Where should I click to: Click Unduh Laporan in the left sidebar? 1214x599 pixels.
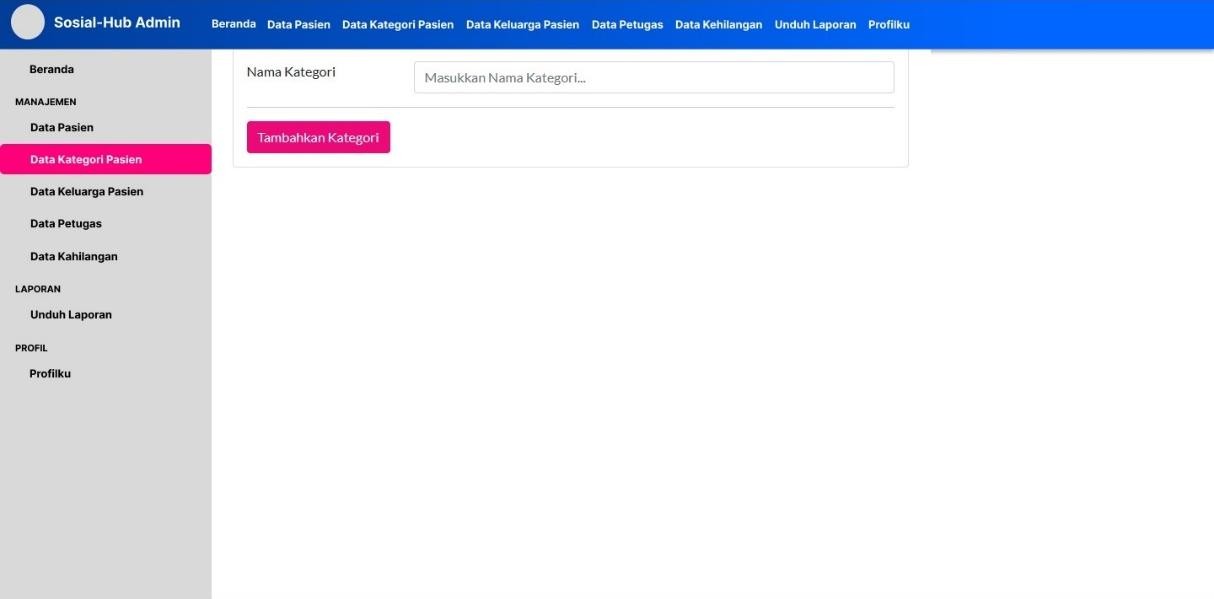(71, 315)
